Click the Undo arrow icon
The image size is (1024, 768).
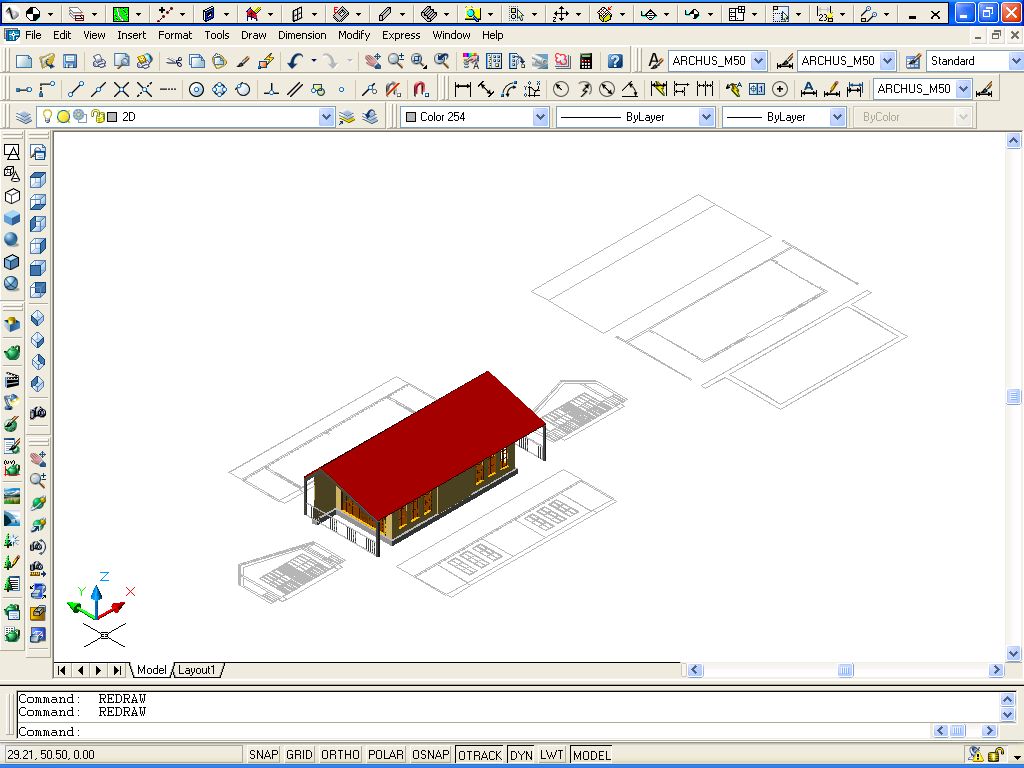pyautogui.click(x=295, y=61)
